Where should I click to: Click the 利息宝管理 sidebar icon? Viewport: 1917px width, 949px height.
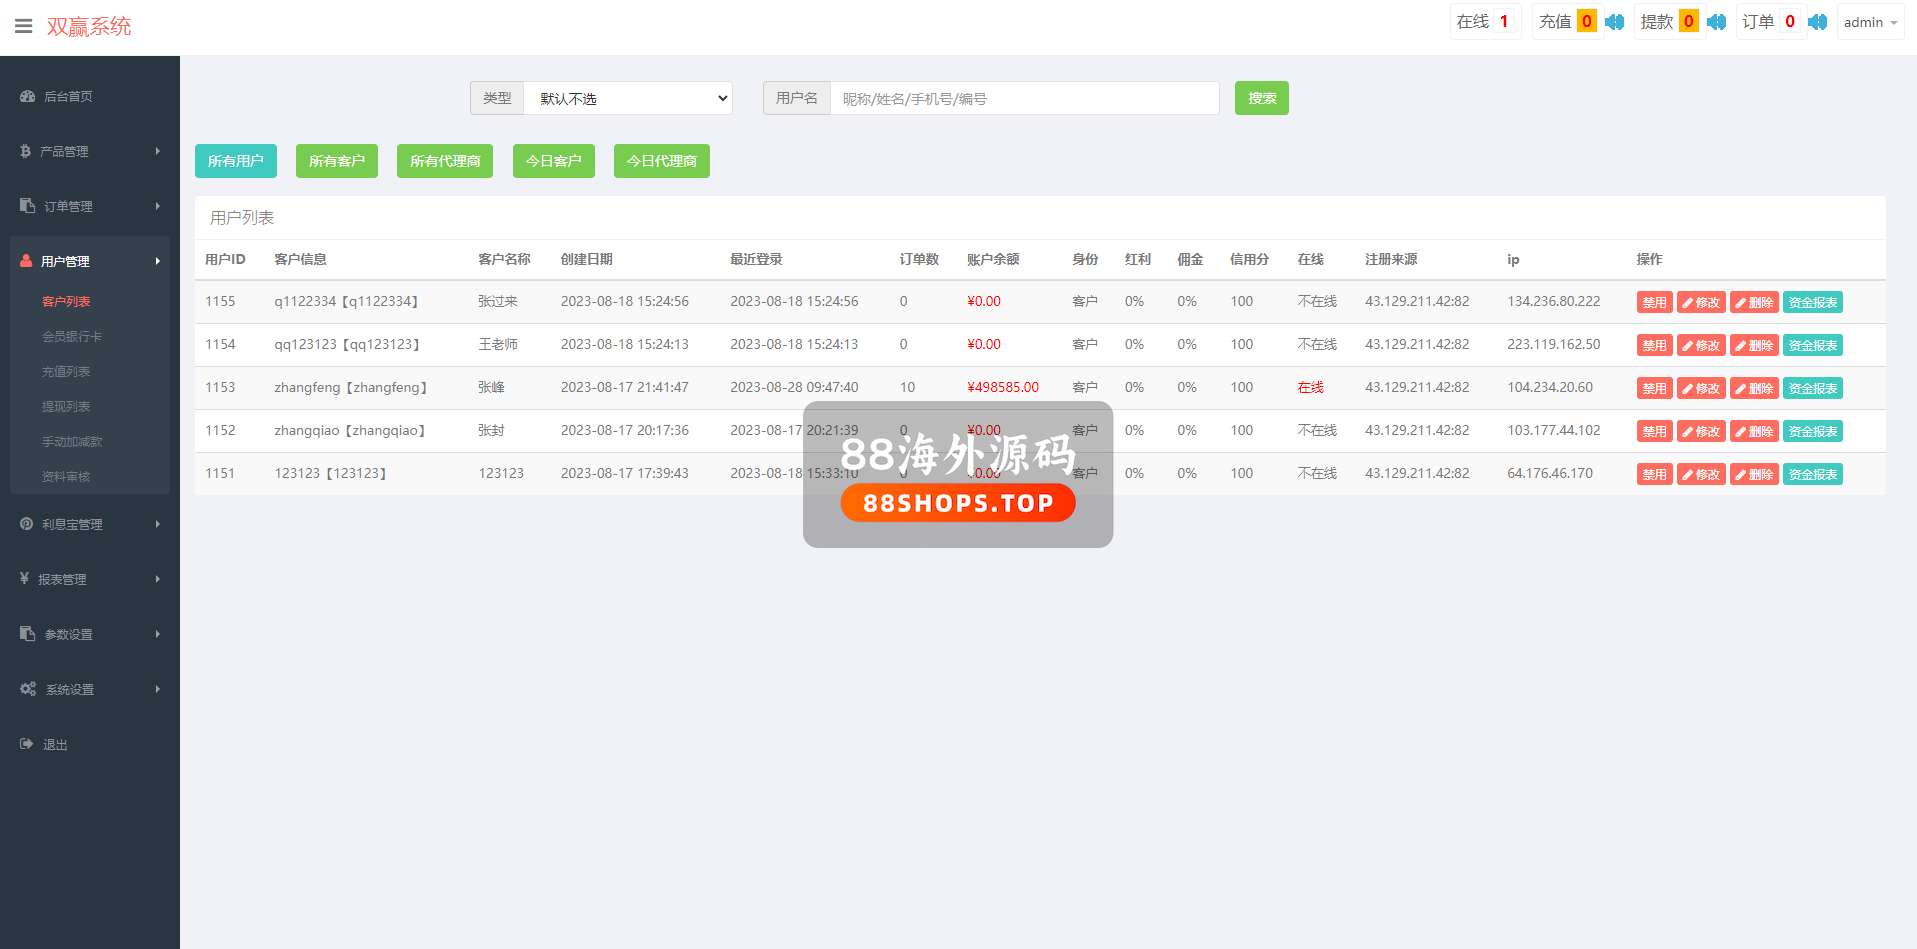pyautogui.click(x=27, y=524)
